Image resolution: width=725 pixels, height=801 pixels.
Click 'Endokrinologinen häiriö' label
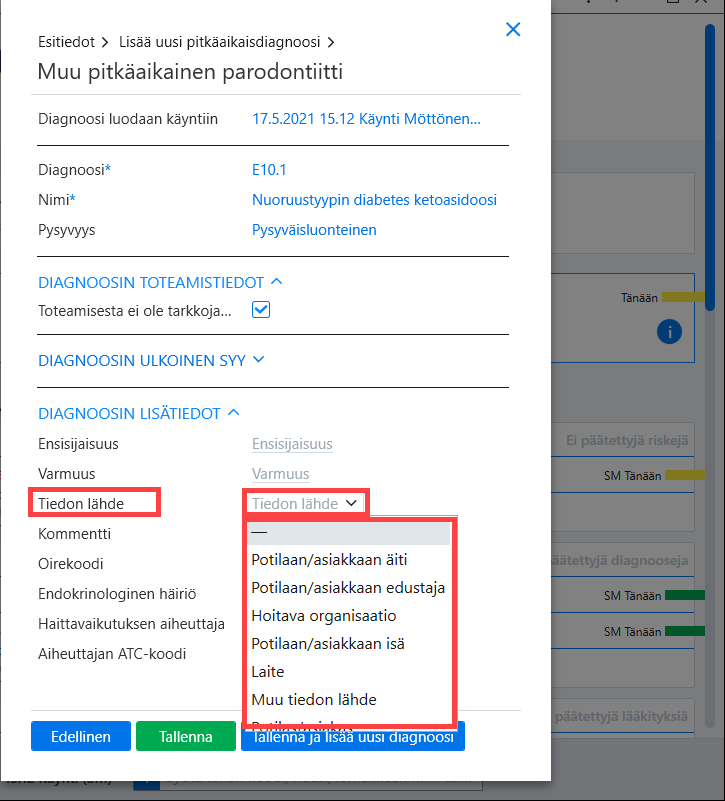[117, 594]
